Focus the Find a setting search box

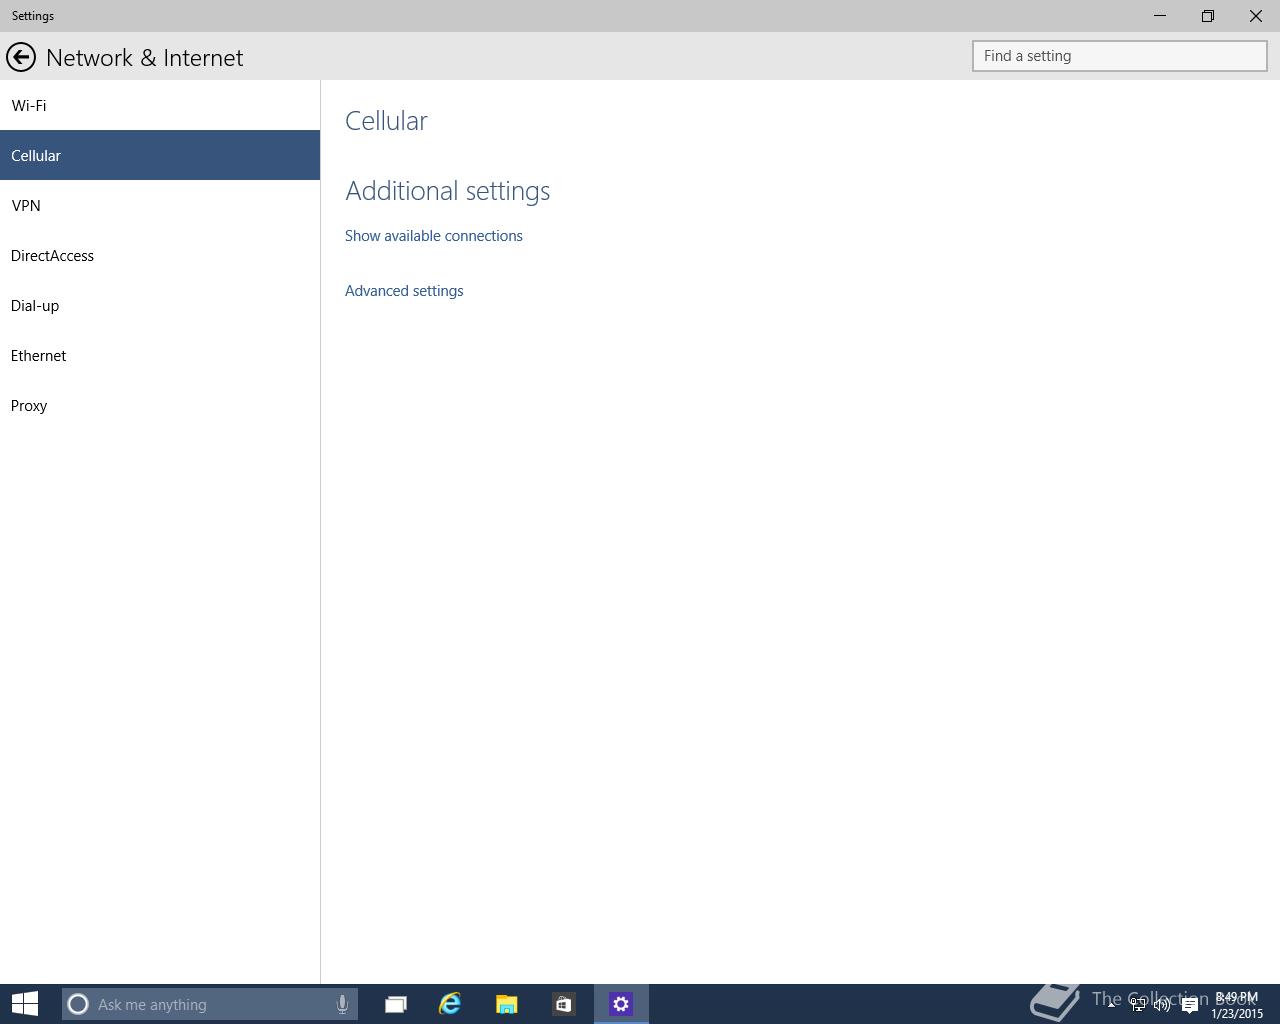point(1120,56)
